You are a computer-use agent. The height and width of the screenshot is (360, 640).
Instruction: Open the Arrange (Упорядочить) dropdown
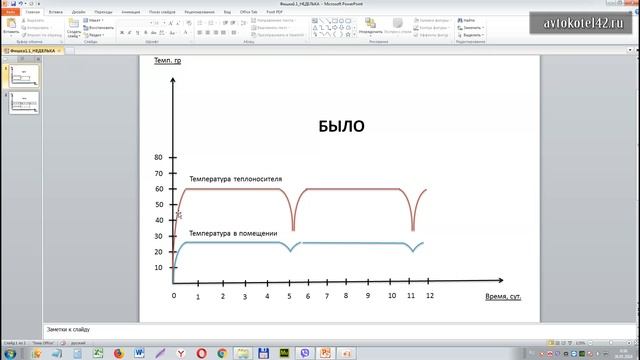371,26
